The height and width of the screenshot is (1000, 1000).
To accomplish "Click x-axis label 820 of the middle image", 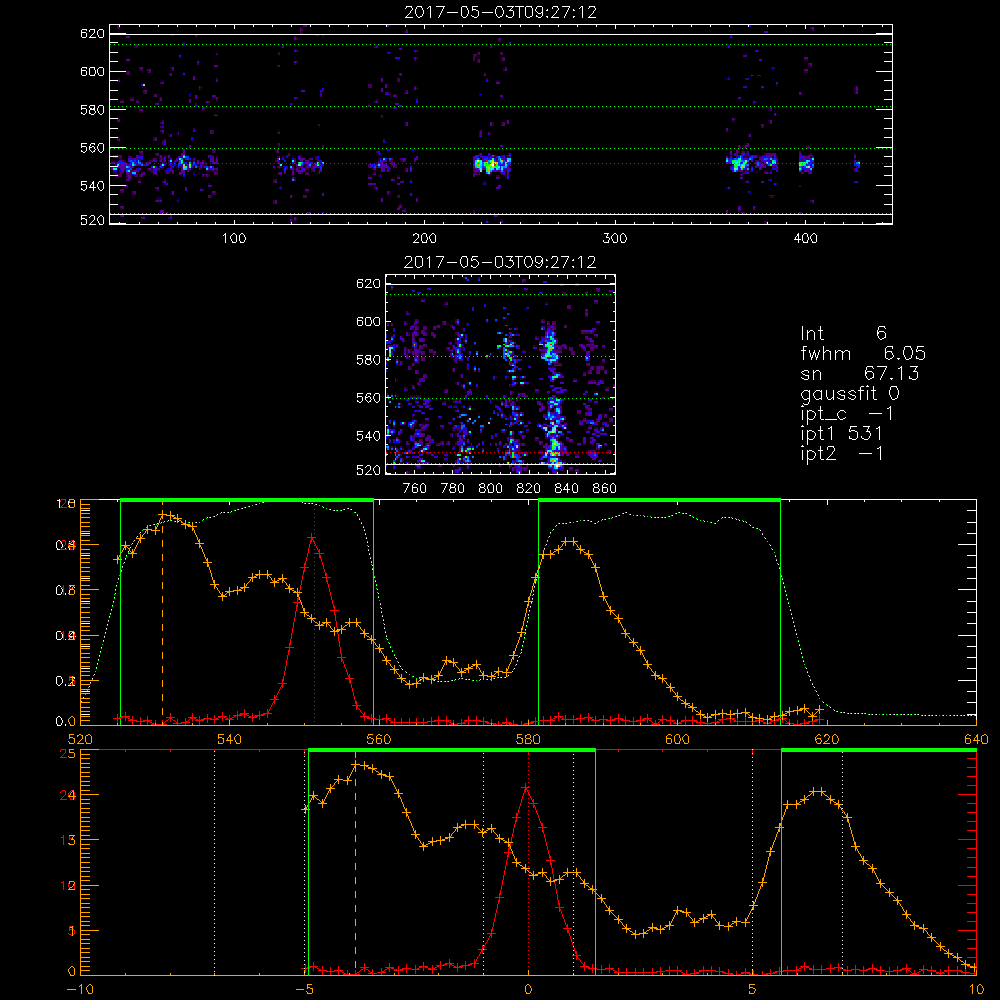I will coord(529,489).
